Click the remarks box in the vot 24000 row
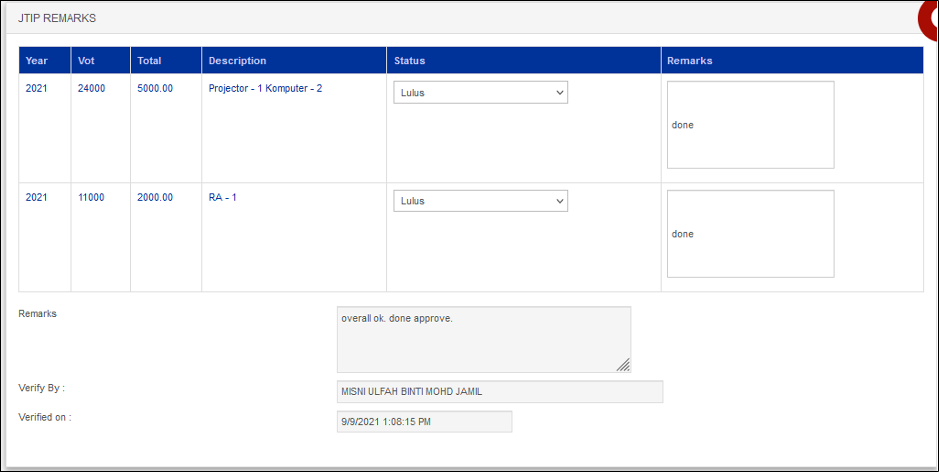Image resolution: width=940 pixels, height=472 pixels. pos(750,125)
